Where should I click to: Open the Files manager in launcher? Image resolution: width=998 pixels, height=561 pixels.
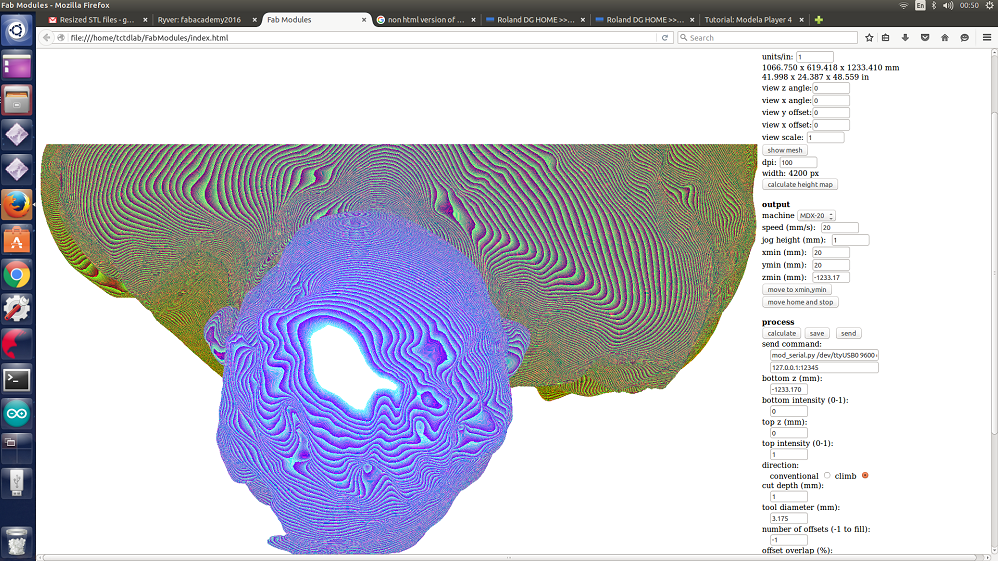click(x=17, y=100)
